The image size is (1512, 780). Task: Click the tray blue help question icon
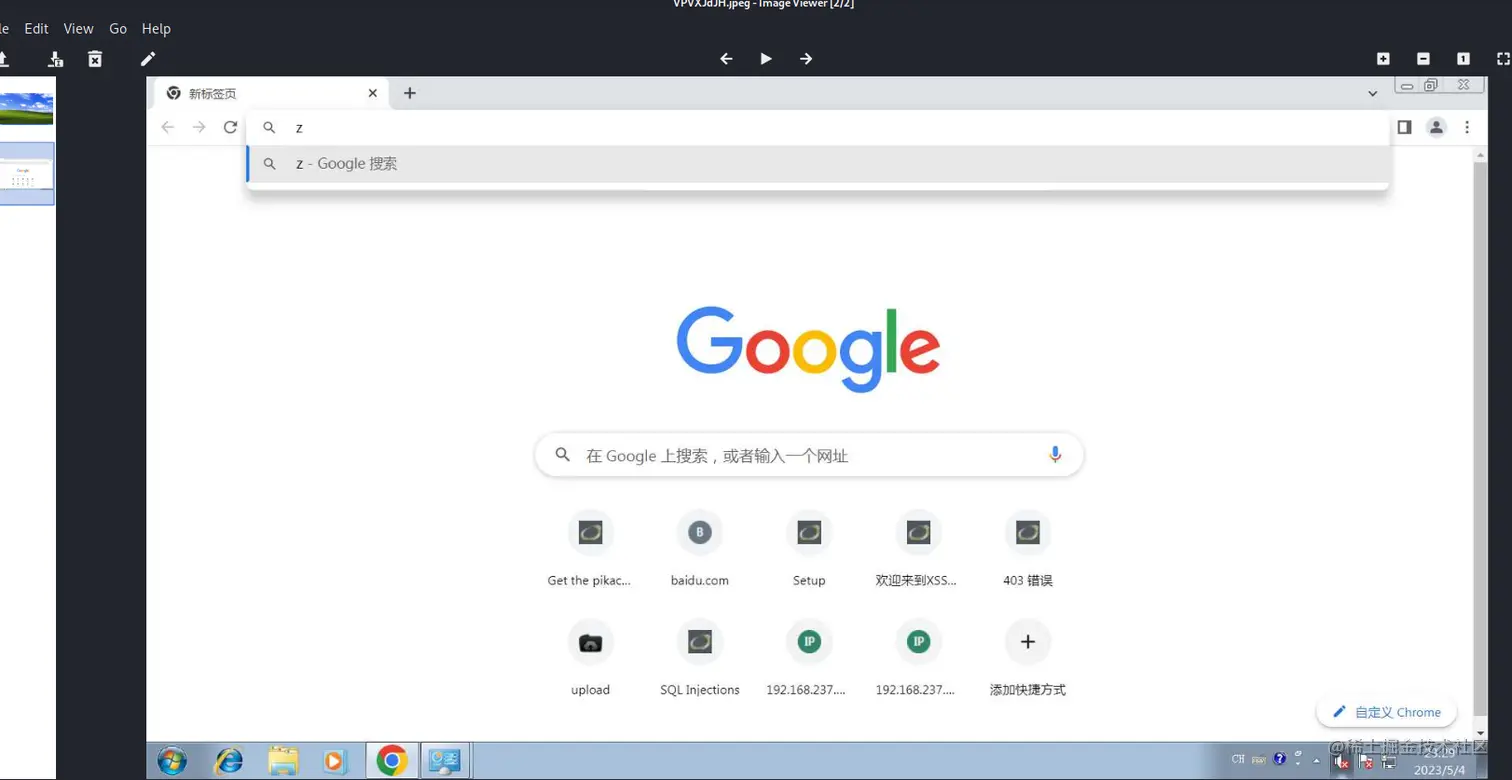click(x=1279, y=759)
